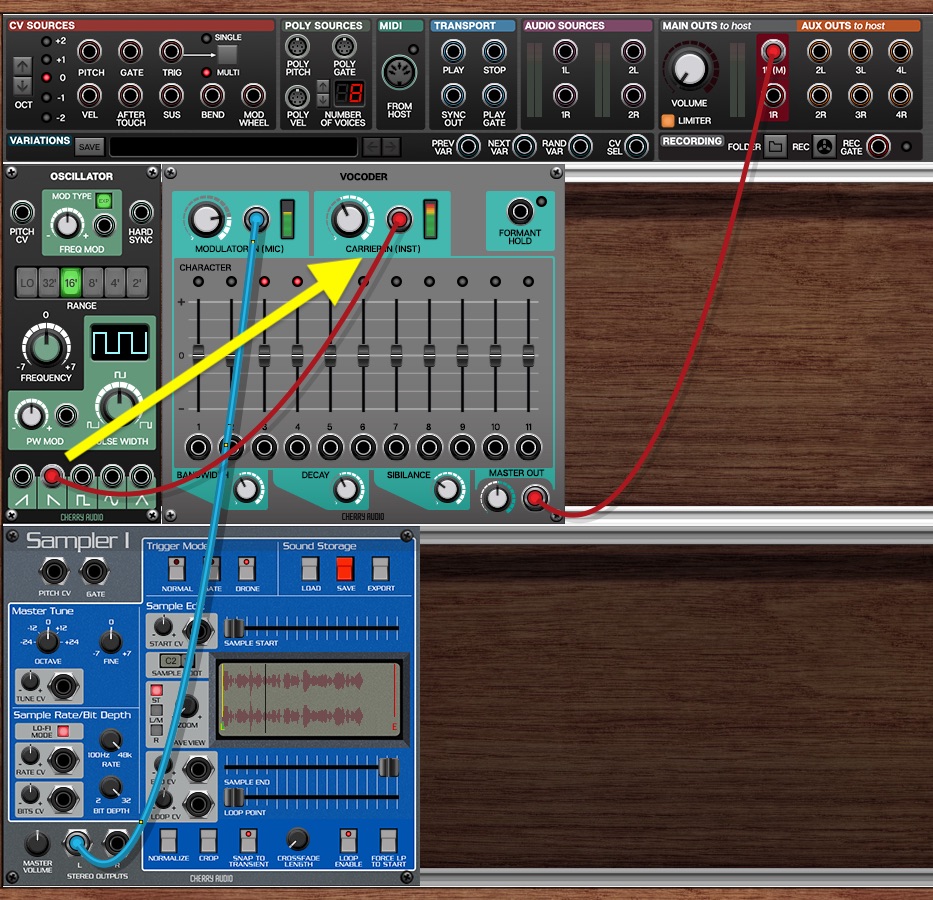Click the sampler EXPORT button
This screenshot has width=933, height=900.
click(381, 569)
